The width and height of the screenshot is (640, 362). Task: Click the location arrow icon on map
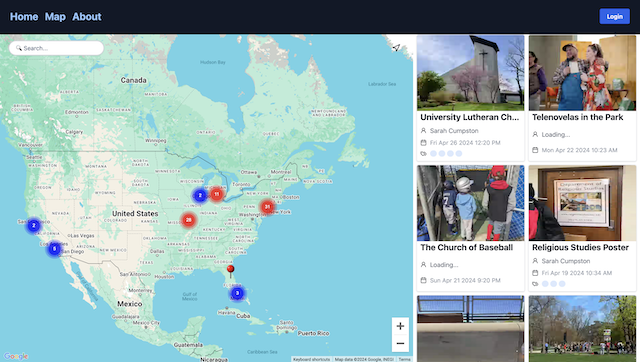coord(396,48)
